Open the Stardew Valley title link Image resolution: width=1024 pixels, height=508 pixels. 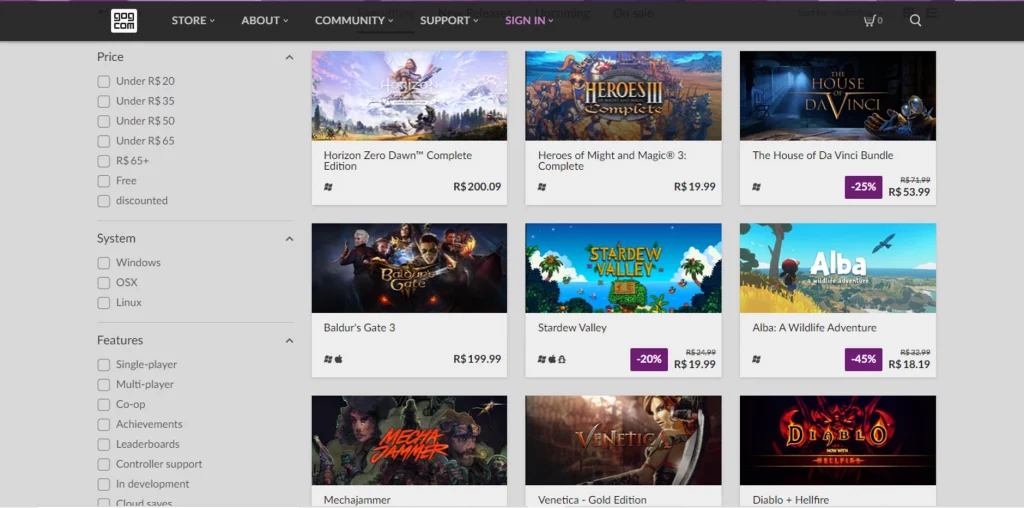tap(572, 328)
